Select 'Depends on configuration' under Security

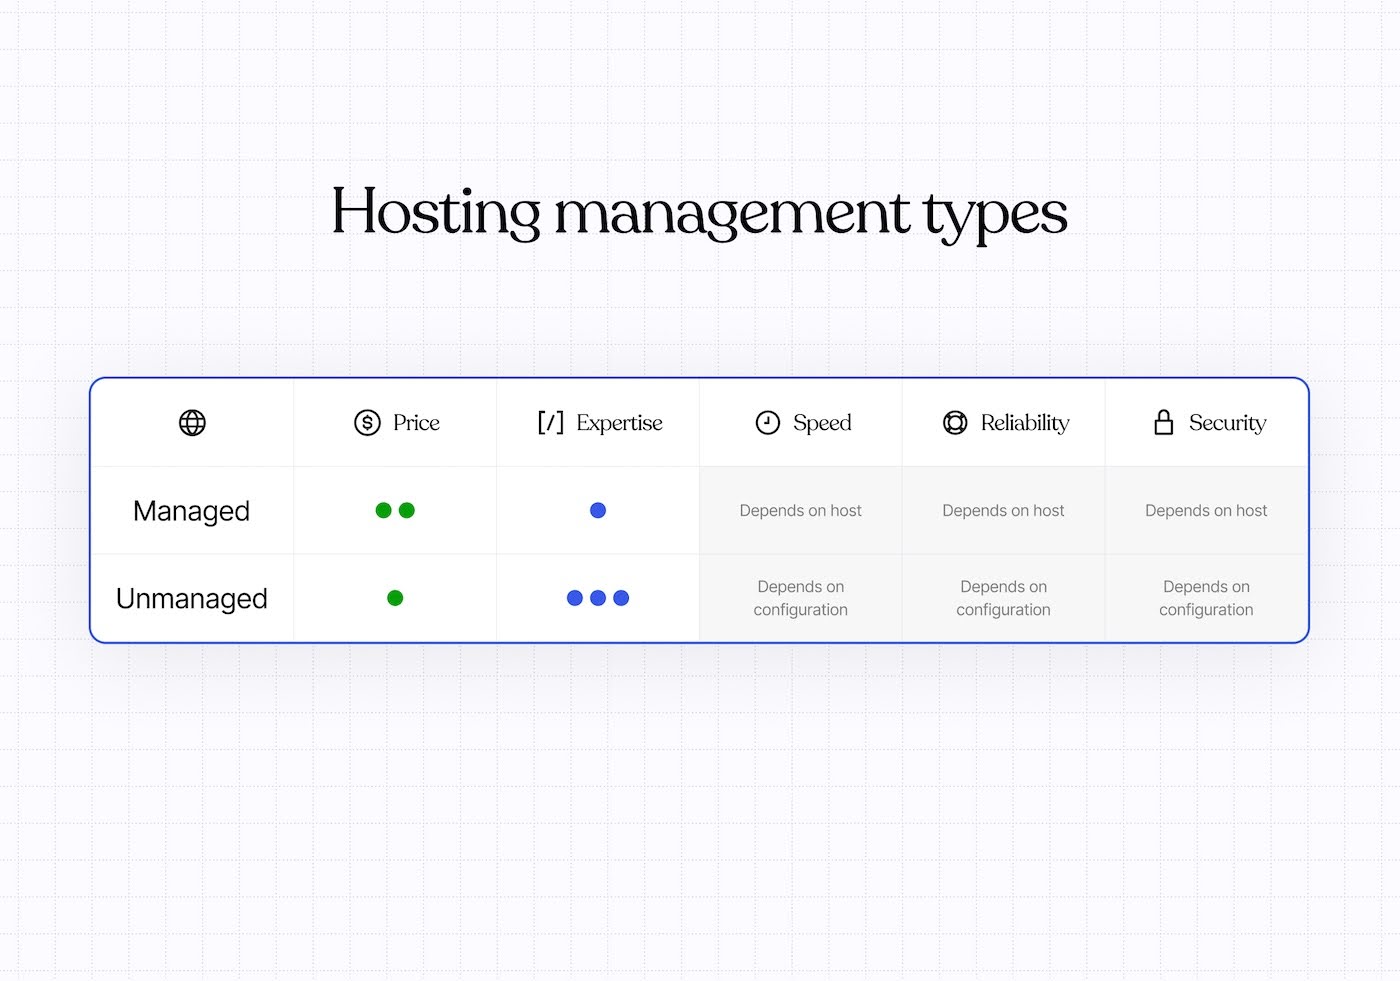point(1205,597)
